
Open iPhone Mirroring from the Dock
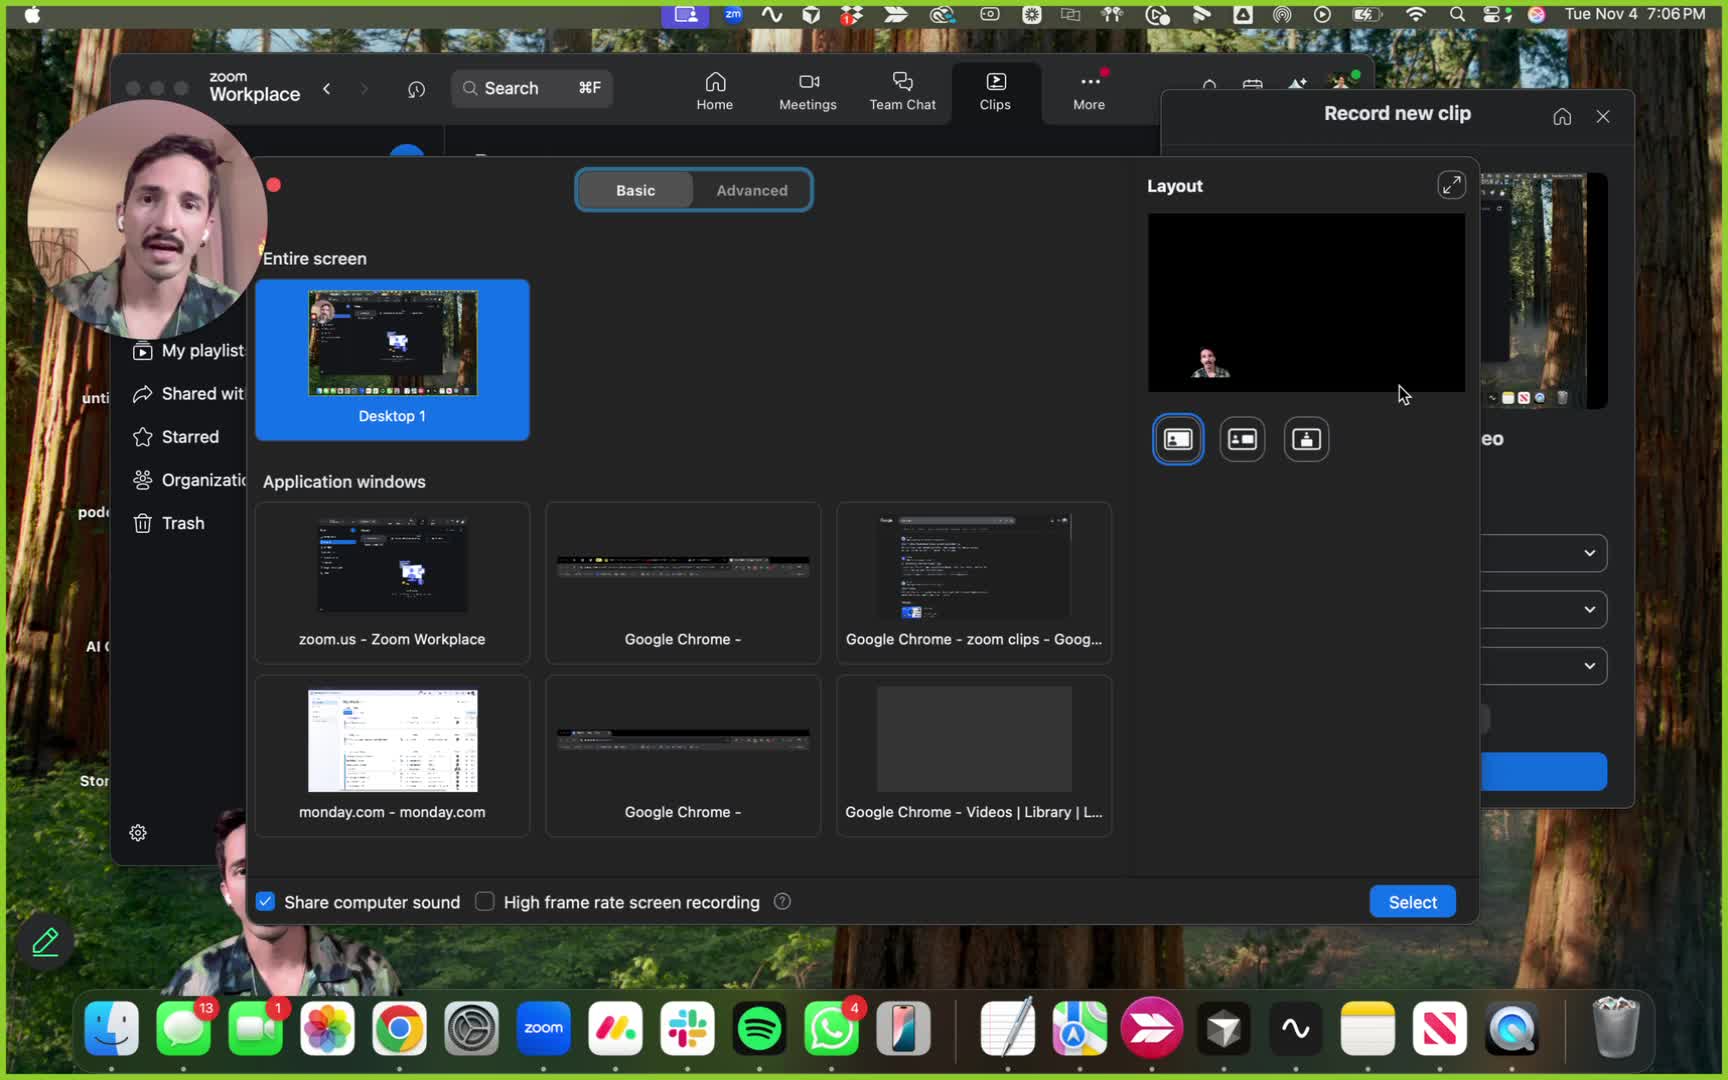903,1028
